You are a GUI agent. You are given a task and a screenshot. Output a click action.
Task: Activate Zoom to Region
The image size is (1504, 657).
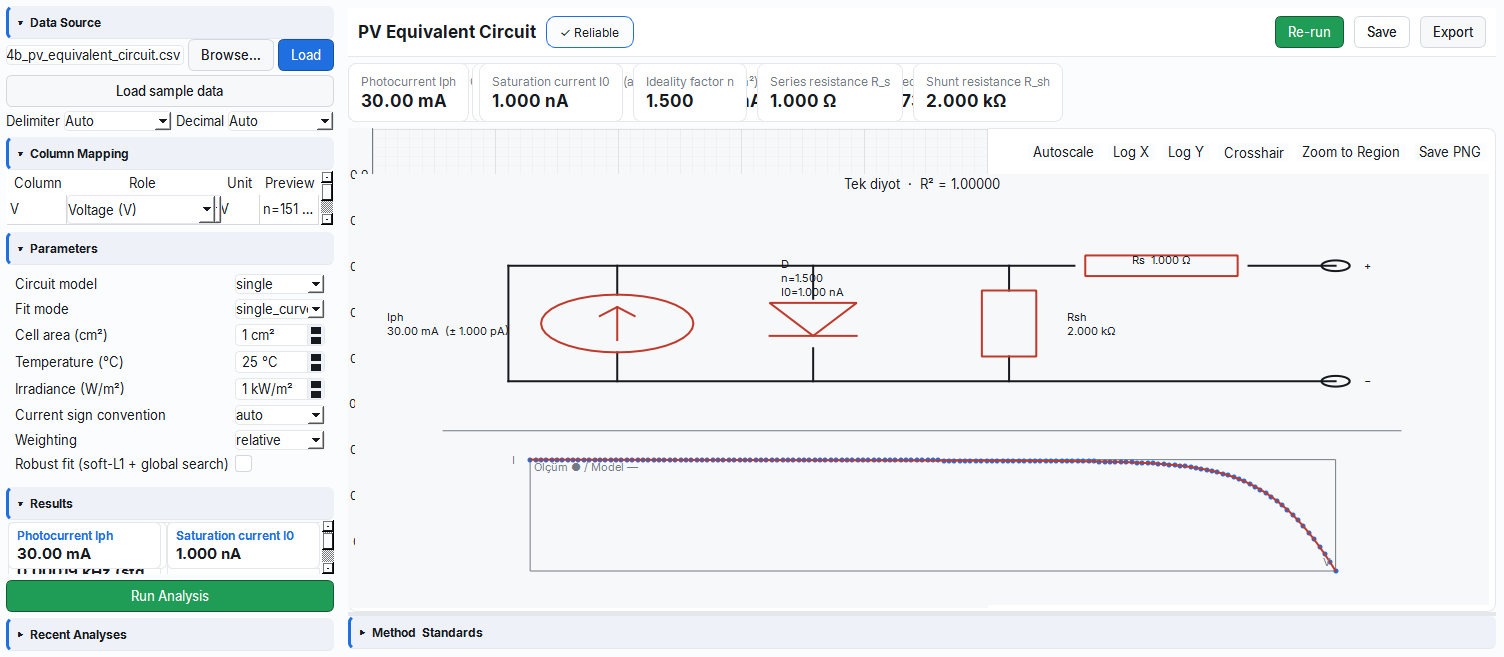click(x=1351, y=152)
